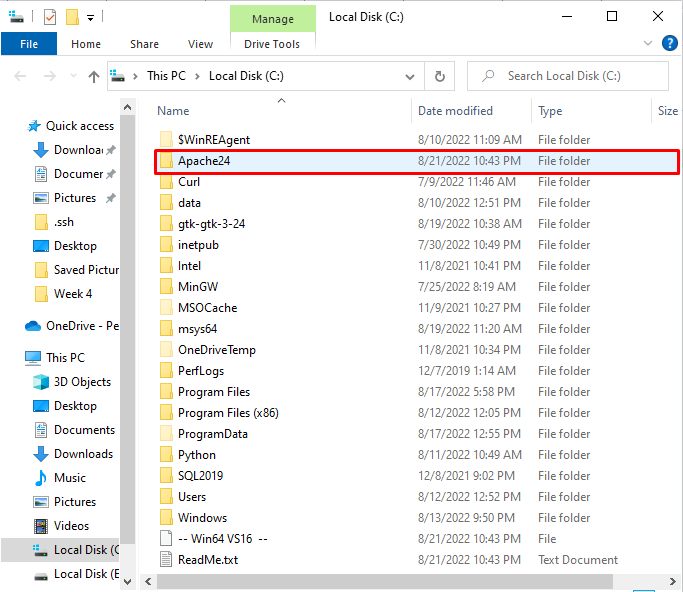Open the Week 4 folder in Quick access
This screenshot has width=683, height=592.
[63, 294]
